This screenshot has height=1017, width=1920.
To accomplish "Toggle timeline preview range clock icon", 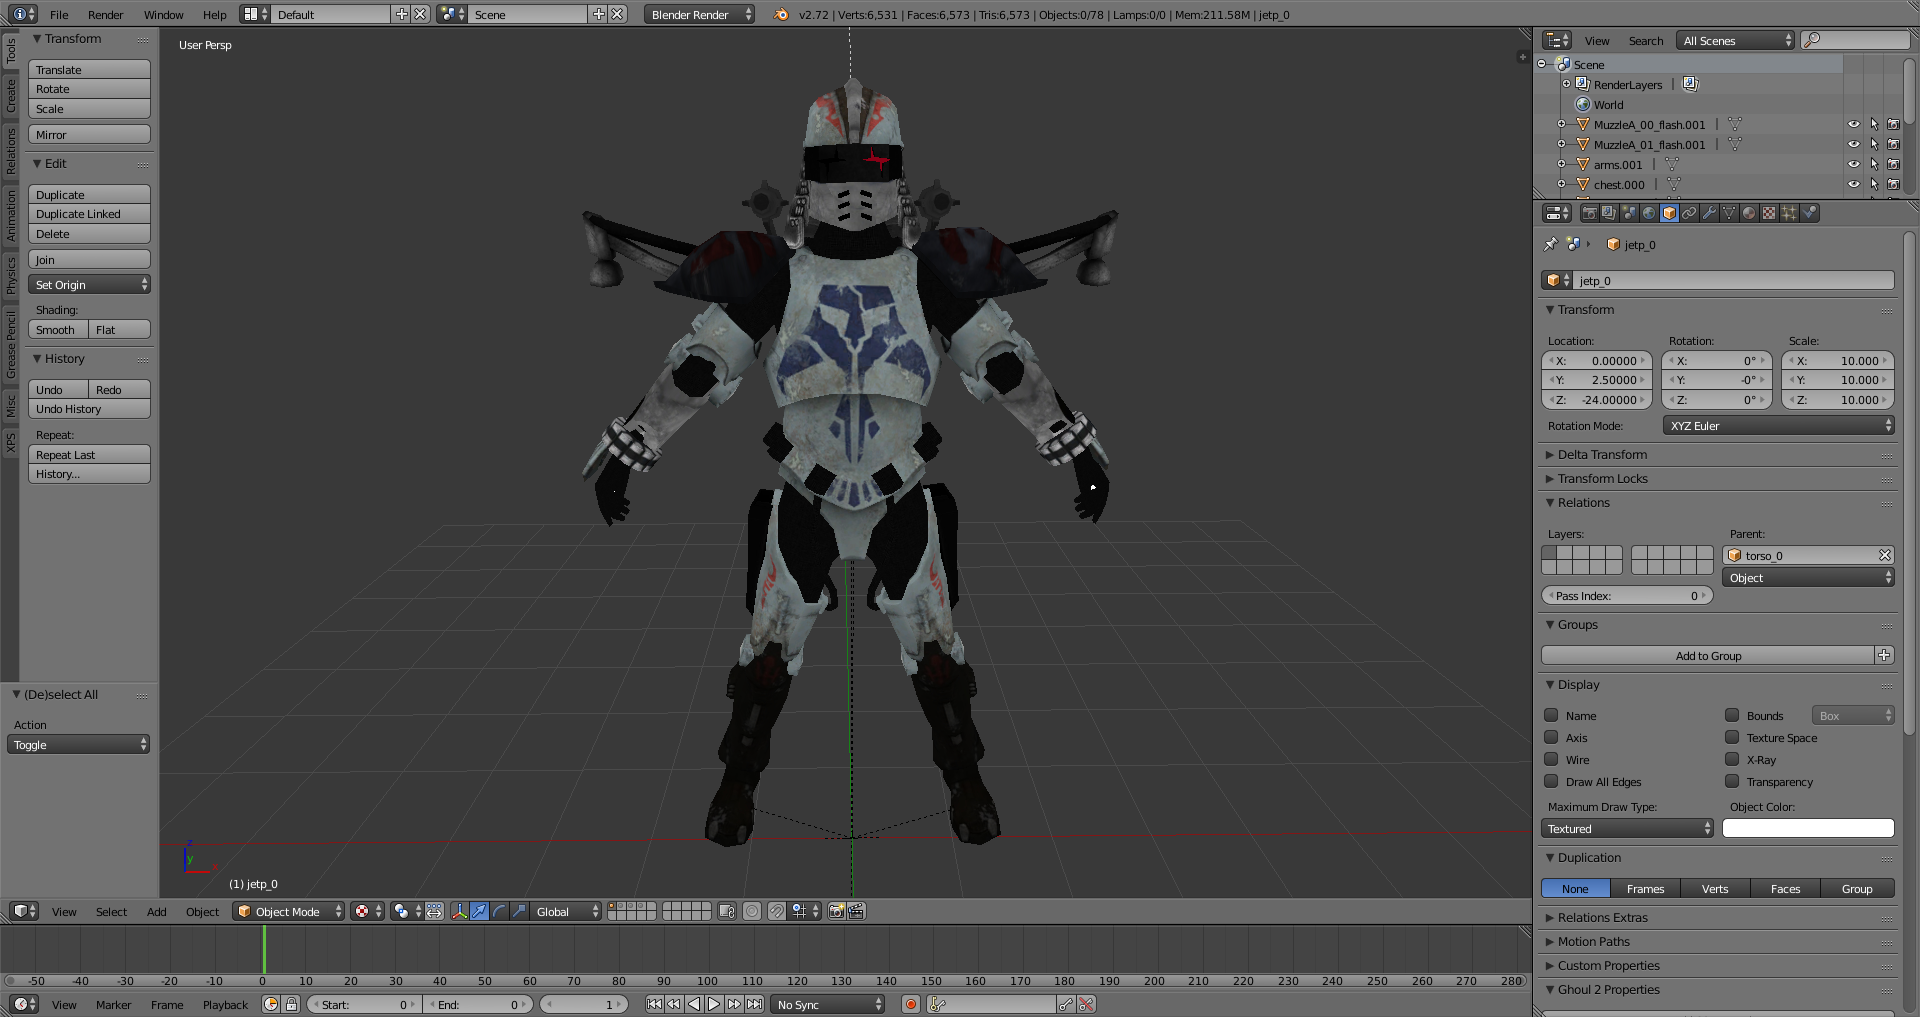I will coord(271,1005).
